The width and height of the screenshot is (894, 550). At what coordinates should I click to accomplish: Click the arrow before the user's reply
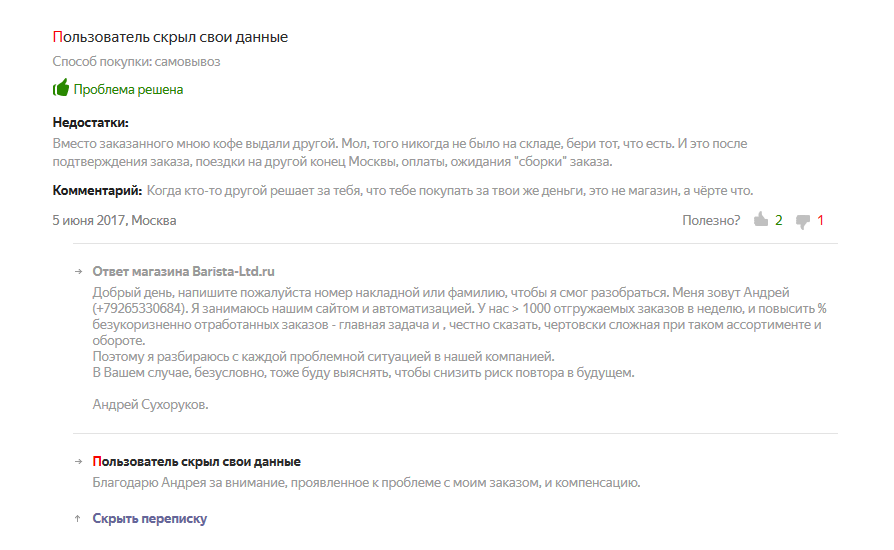79,462
